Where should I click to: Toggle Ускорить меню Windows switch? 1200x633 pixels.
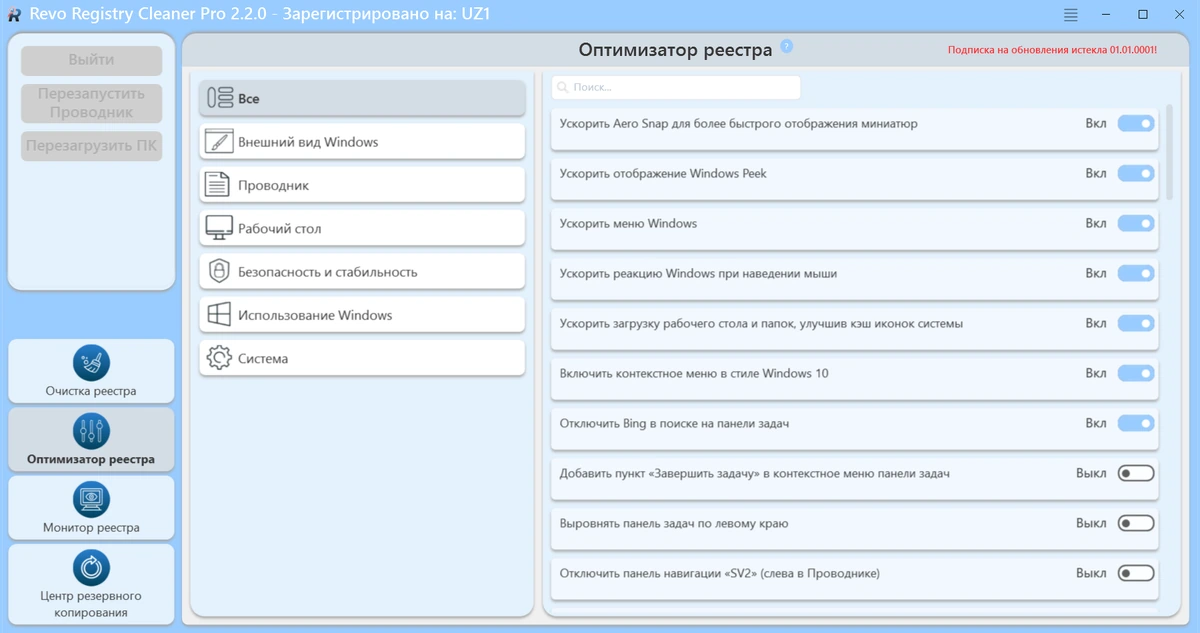point(1136,223)
